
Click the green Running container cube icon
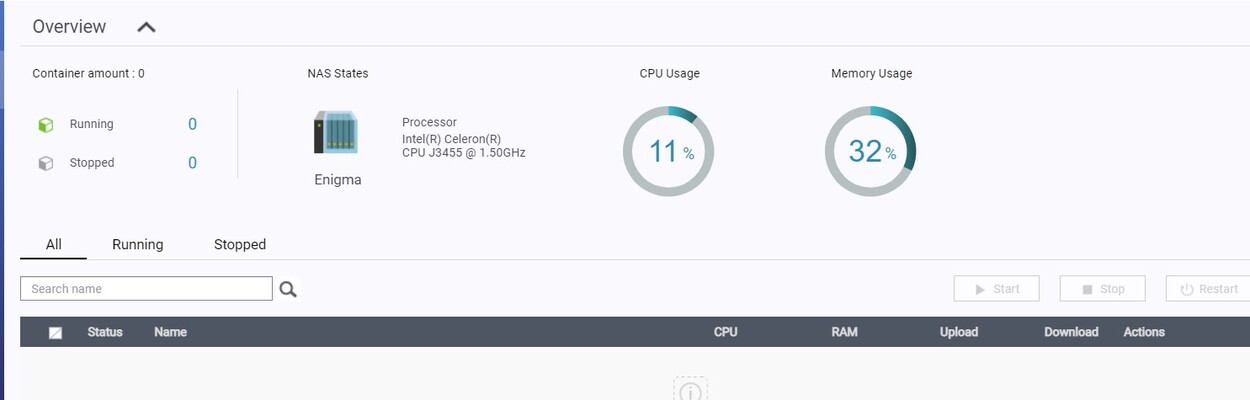point(45,125)
